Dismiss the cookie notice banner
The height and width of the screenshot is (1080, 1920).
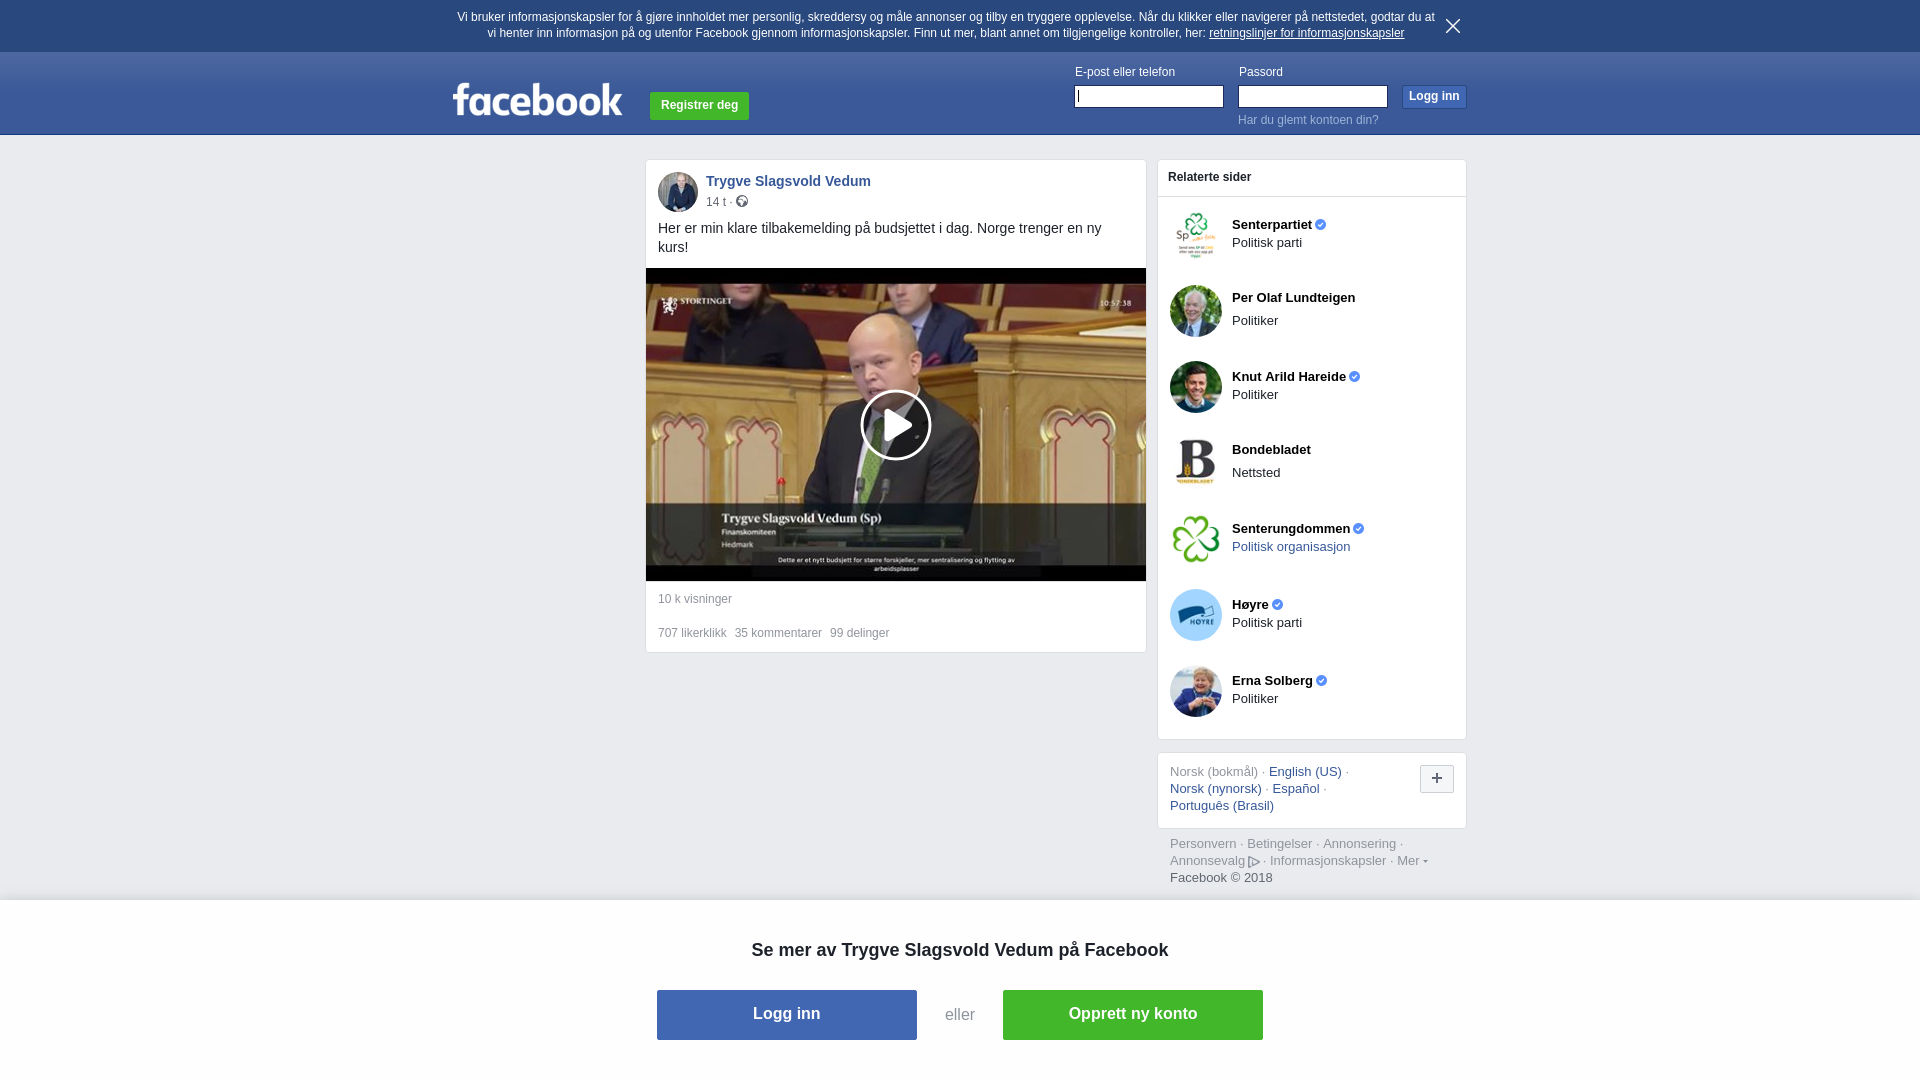point(1453,26)
